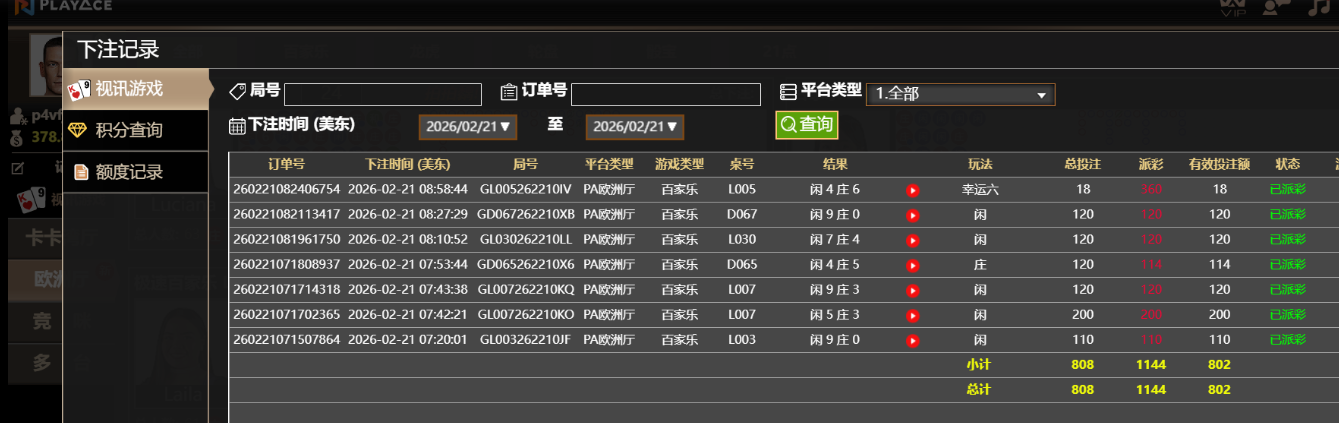Play replay for round GD065262210X6
The image size is (1339, 423).
pyautogui.click(x=912, y=266)
